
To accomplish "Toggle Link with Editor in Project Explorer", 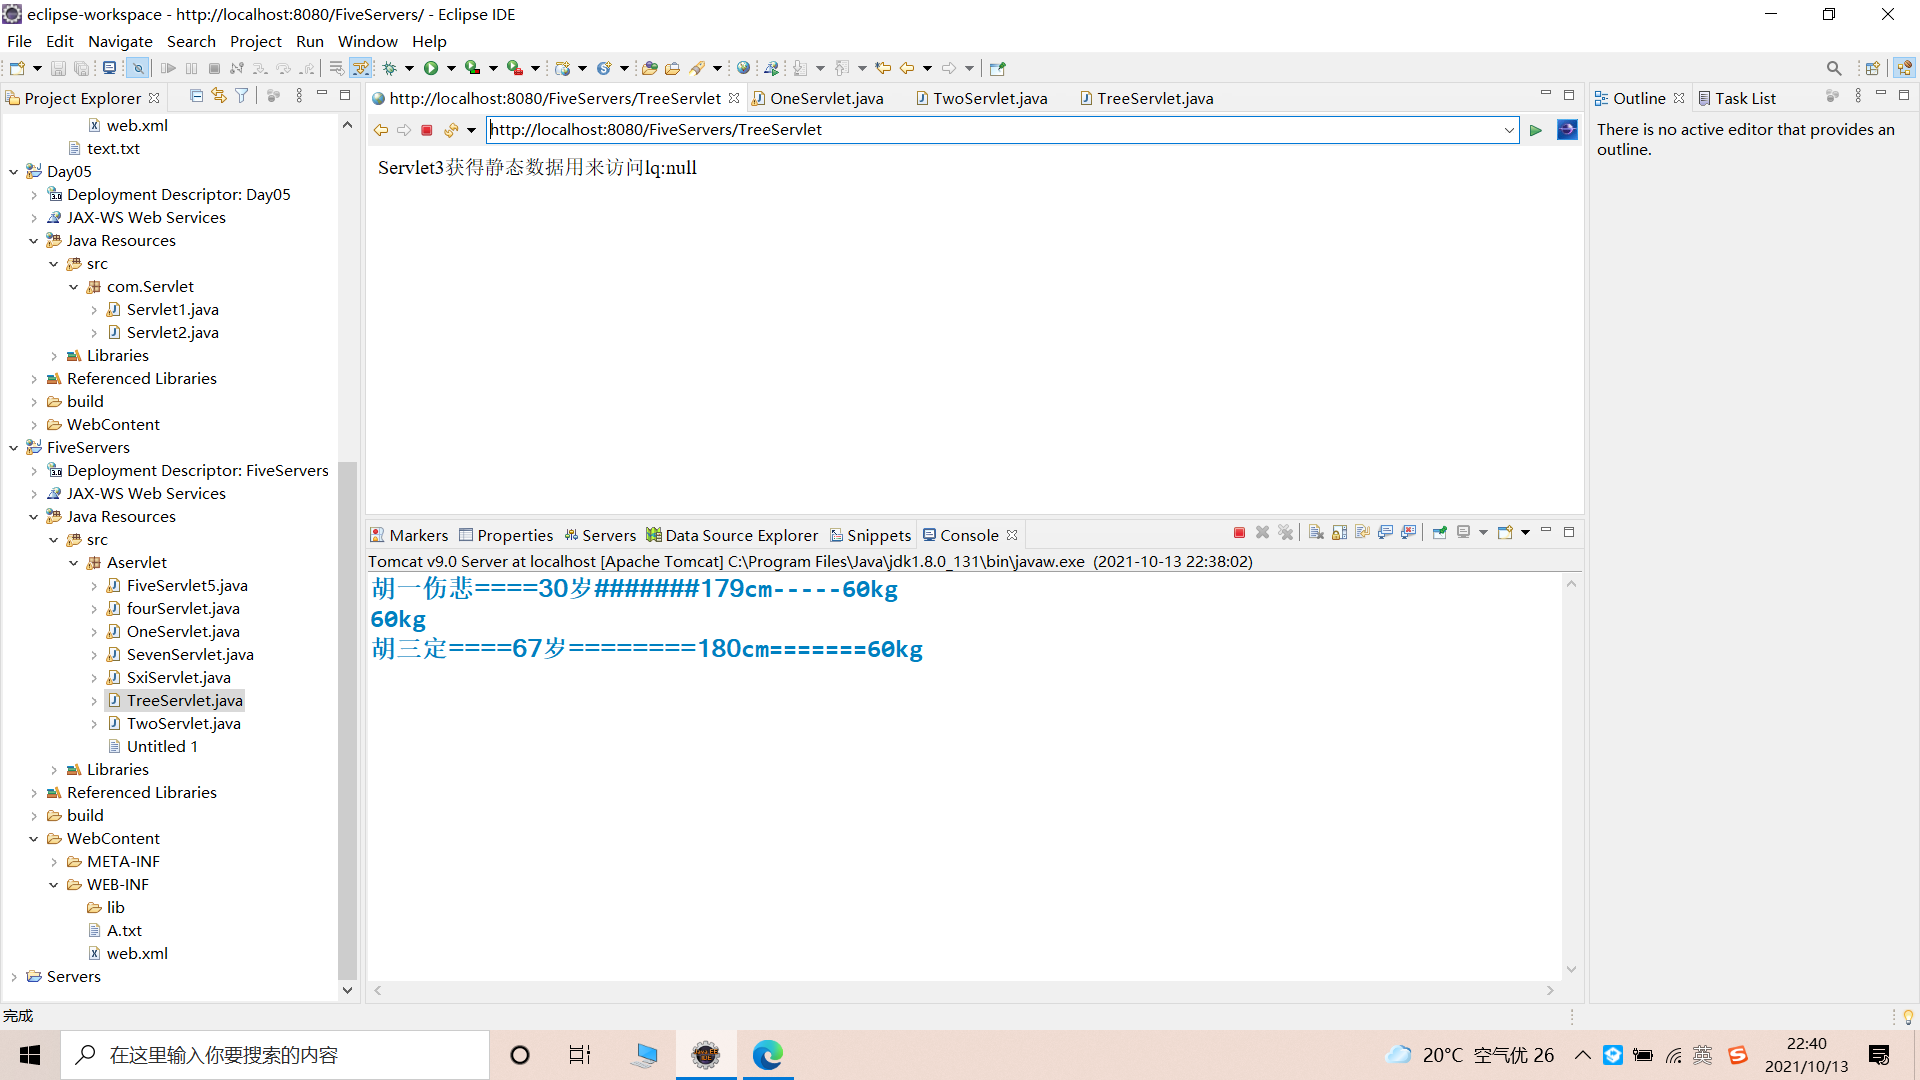I will (218, 96).
